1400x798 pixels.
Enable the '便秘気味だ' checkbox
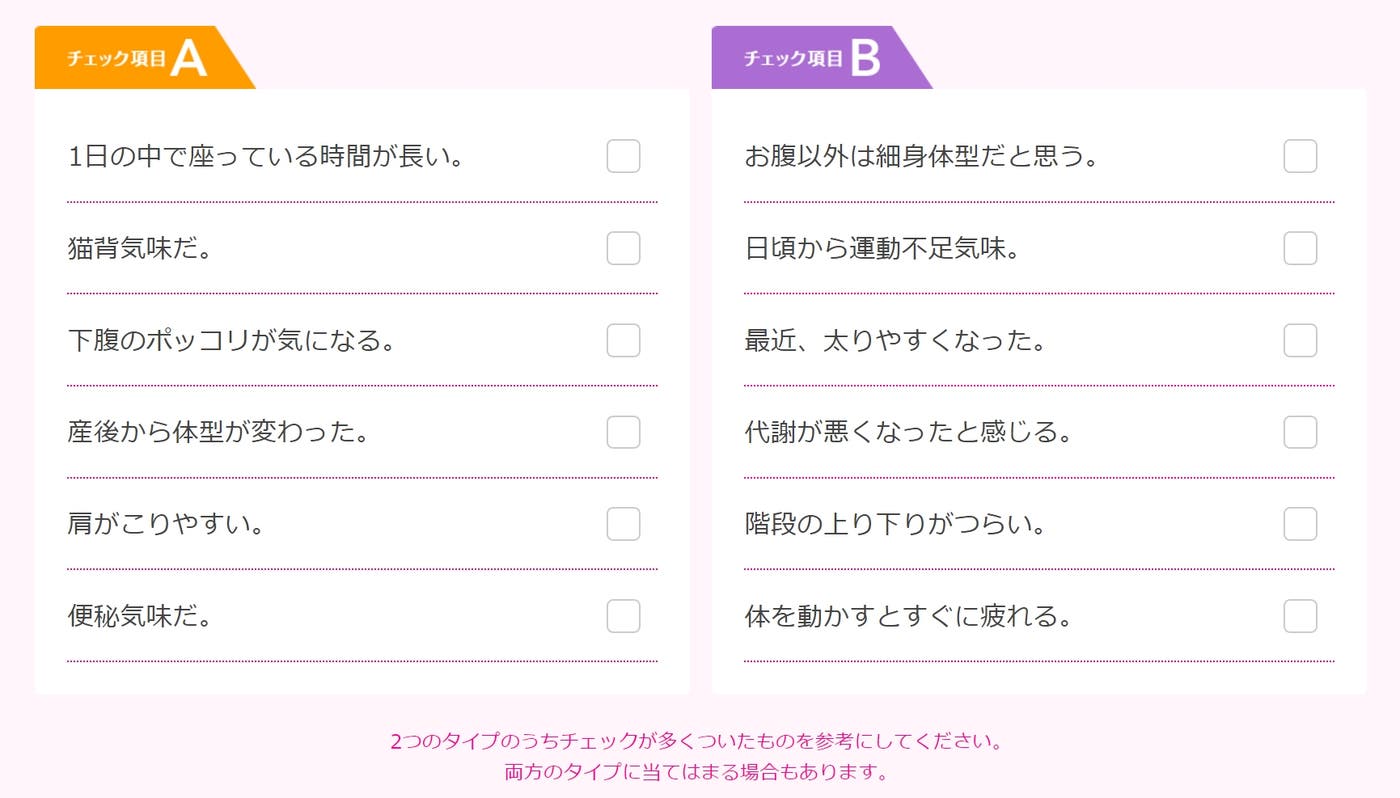coord(623,616)
